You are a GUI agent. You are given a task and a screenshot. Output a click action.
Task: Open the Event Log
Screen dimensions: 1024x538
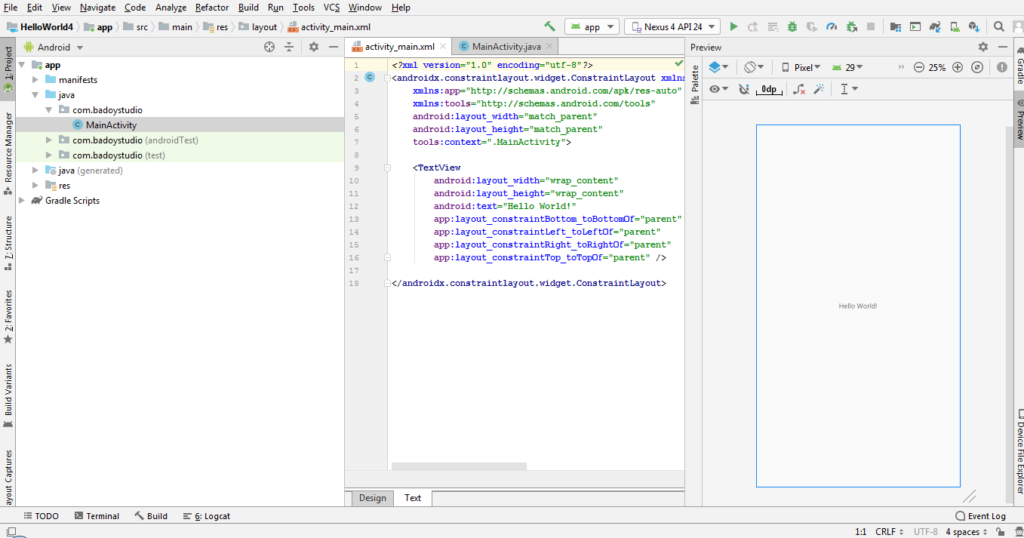(x=980, y=516)
